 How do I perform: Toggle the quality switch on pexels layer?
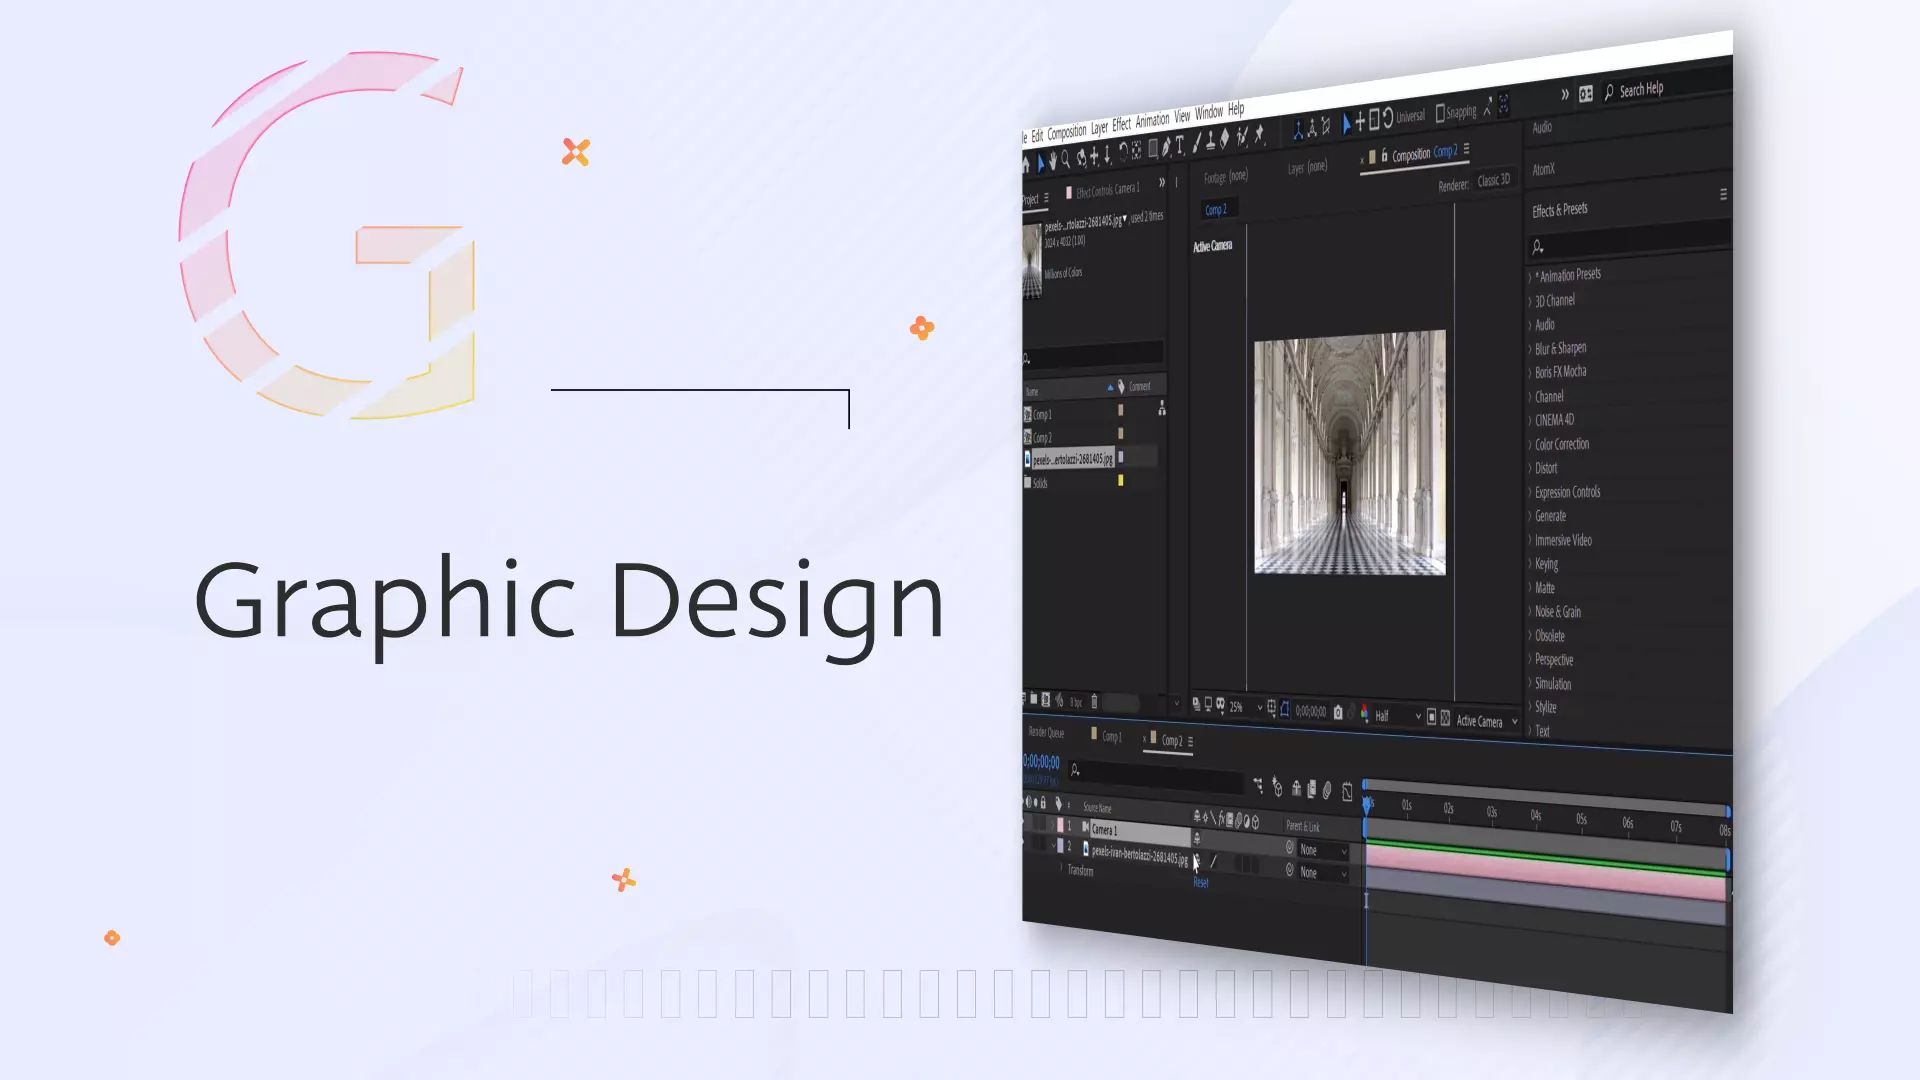point(1213,861)
